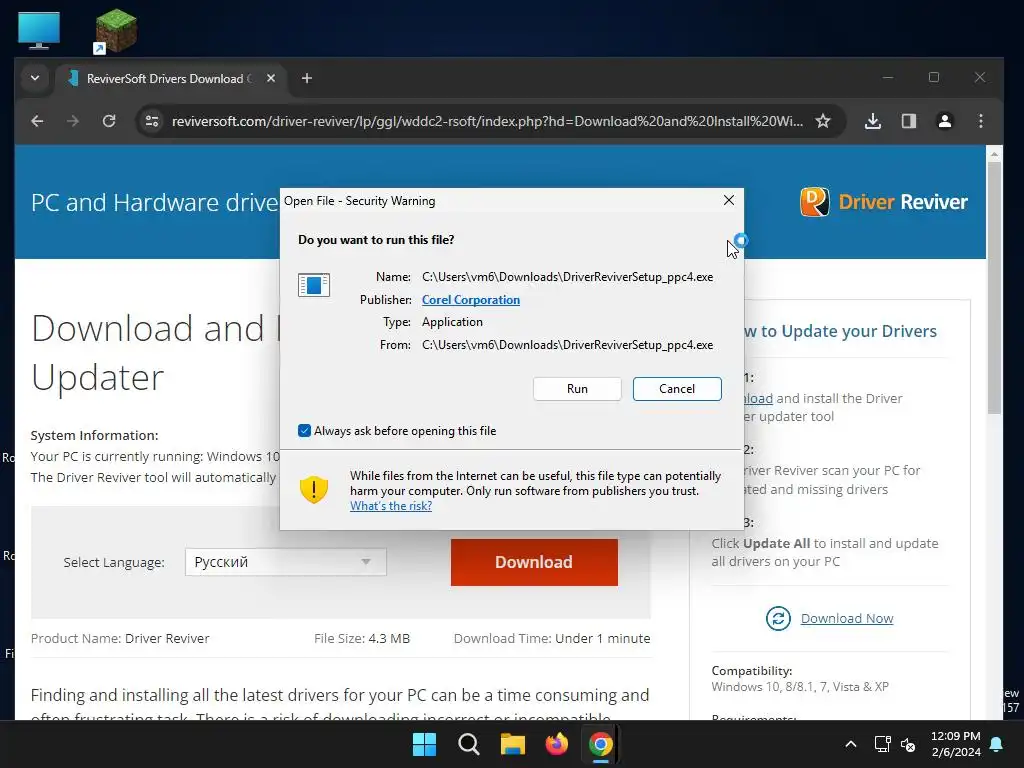Open Chrome downloads icon
The height and width of the screenshot is (768, 1024).
coord(873,121)
